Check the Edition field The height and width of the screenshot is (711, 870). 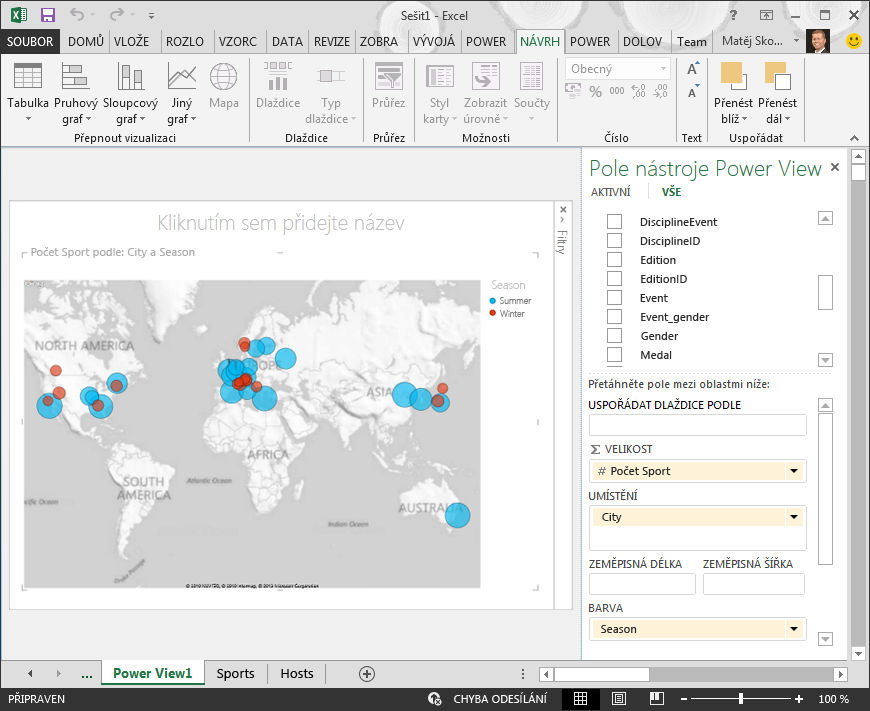tap(614, 259)
